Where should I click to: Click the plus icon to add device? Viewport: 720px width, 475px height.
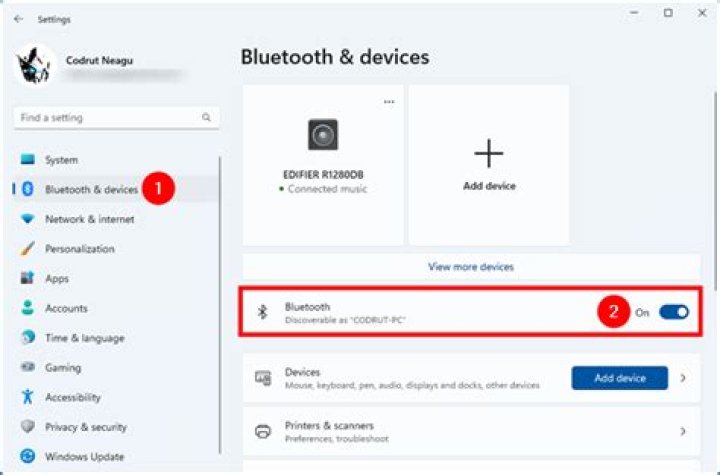[488, 153]
